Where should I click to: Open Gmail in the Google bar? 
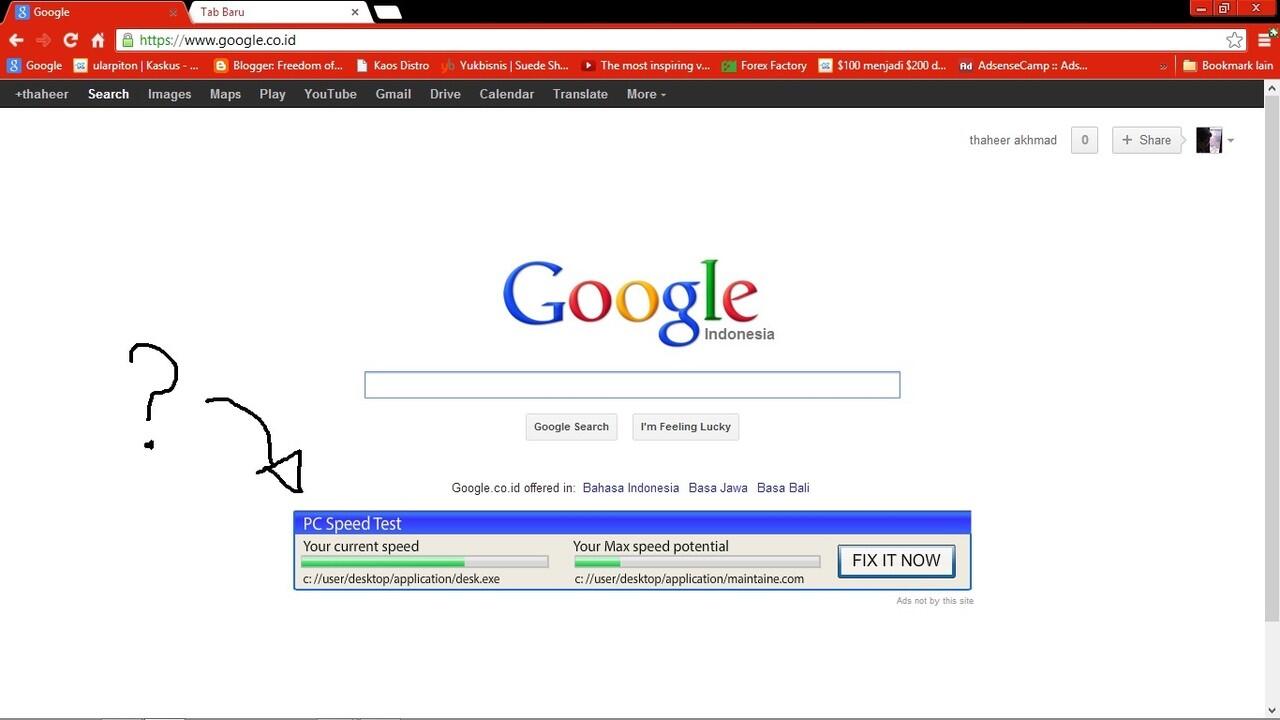[393, 94]
